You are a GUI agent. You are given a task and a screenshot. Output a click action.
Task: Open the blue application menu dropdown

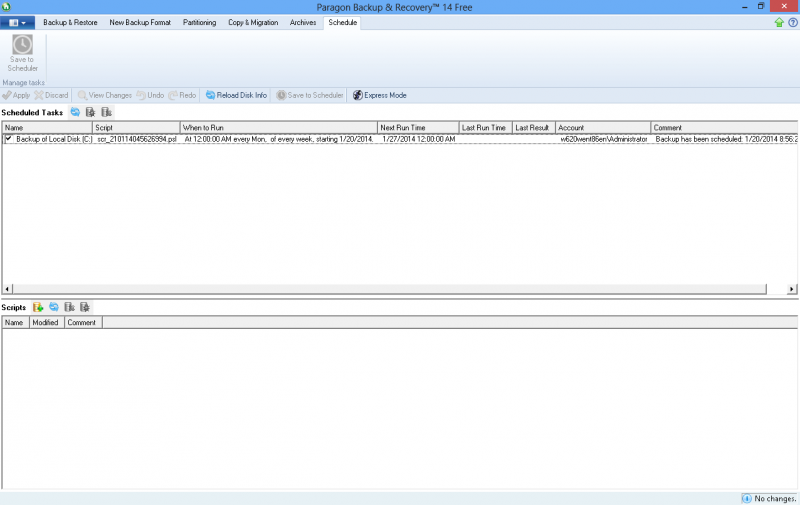17,22
